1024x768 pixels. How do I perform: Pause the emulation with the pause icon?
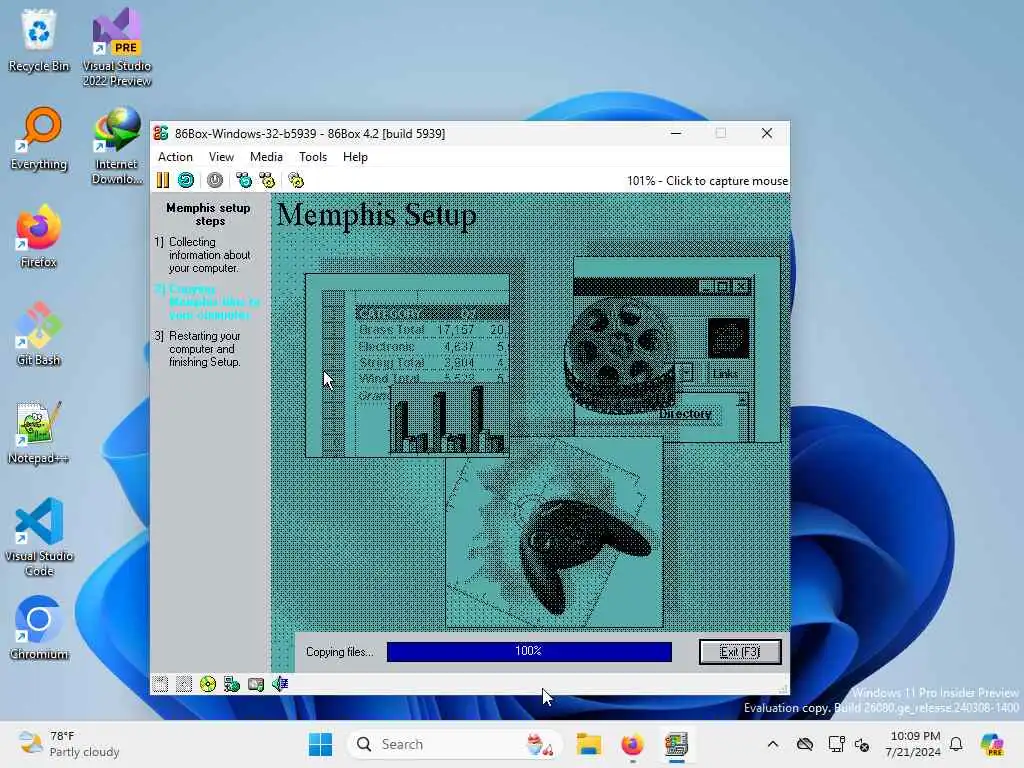[163, 180]
